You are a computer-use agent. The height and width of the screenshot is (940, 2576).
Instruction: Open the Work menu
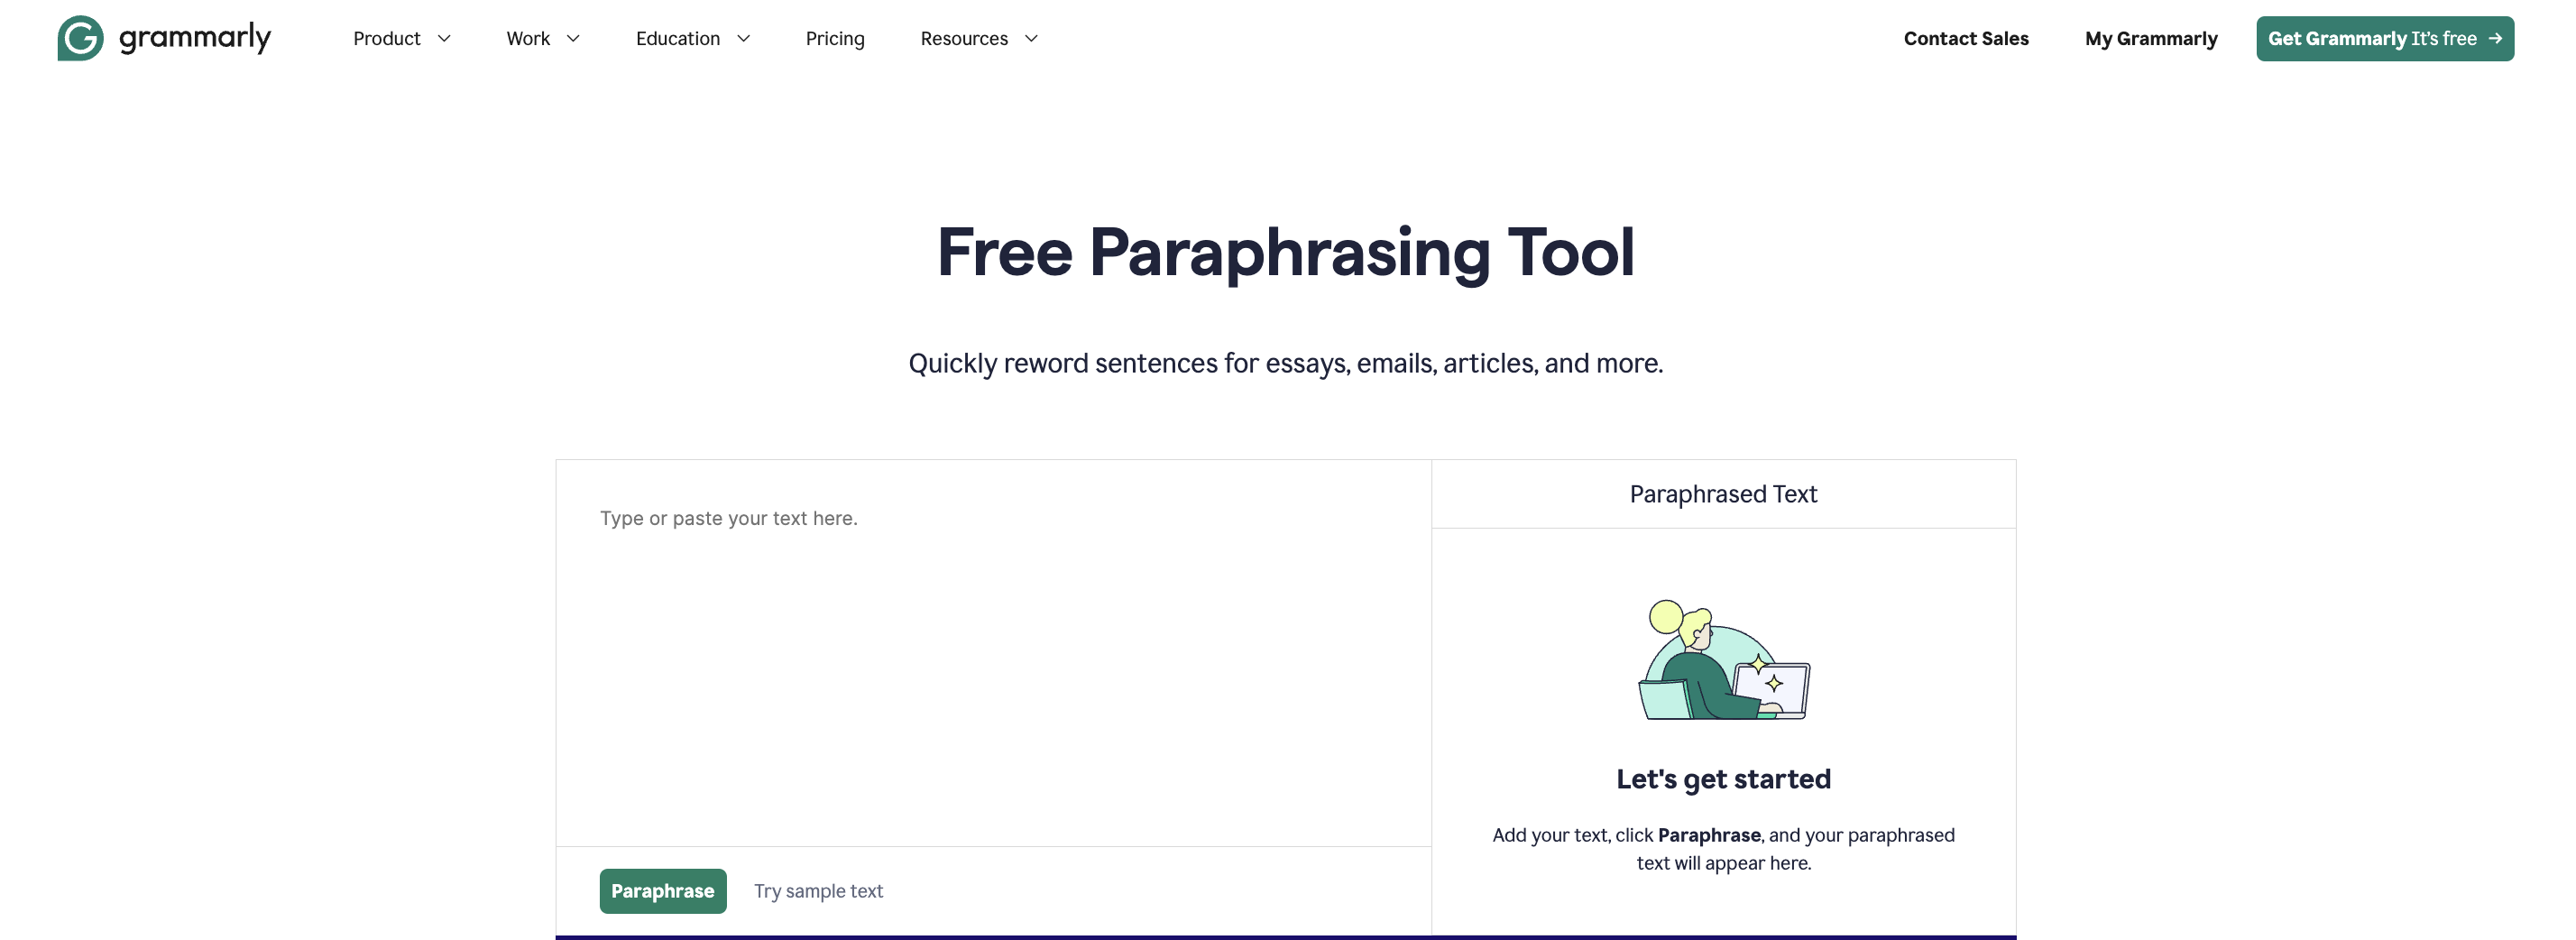point(528,38)
